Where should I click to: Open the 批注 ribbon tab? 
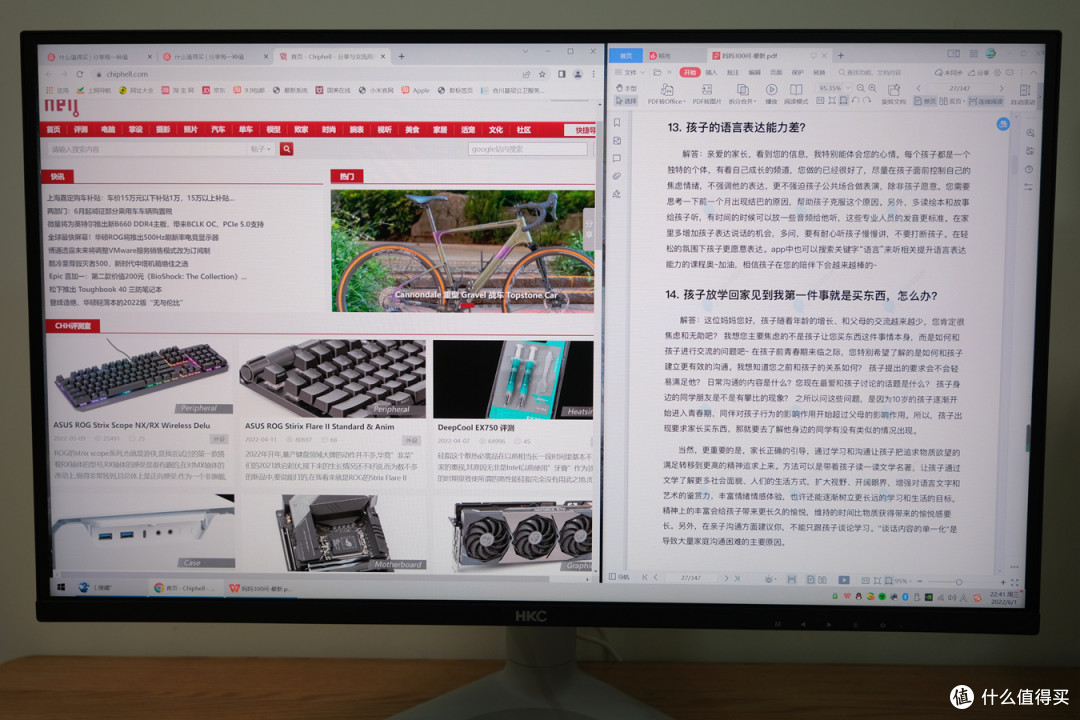733,72
